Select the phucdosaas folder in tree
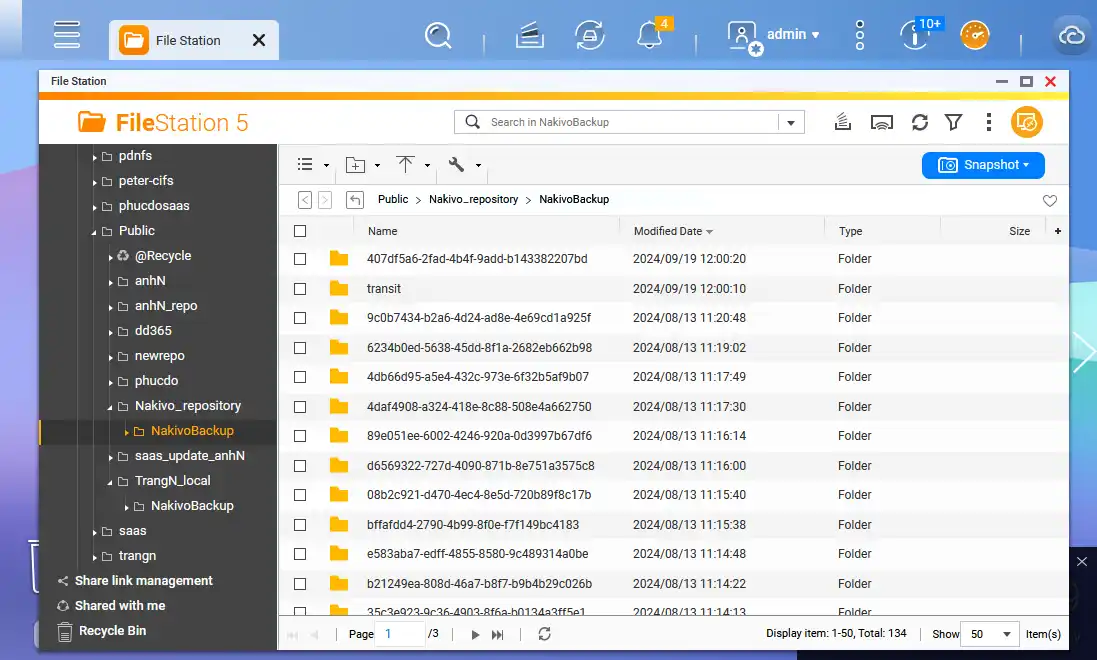Screen dimensions: 1097x660 [x=154, y=206]
